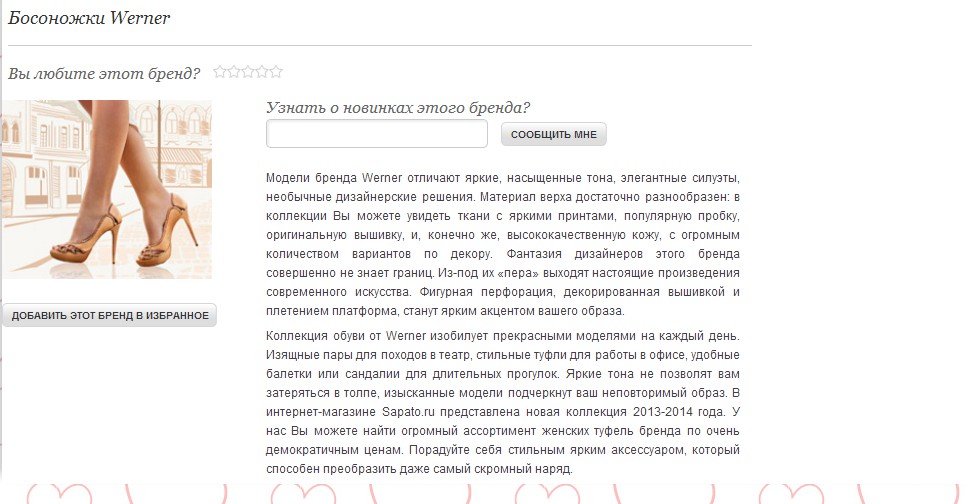Click the email field for brand news
The width and height of the screenshot is (972, 504).
tap(377, 134)
